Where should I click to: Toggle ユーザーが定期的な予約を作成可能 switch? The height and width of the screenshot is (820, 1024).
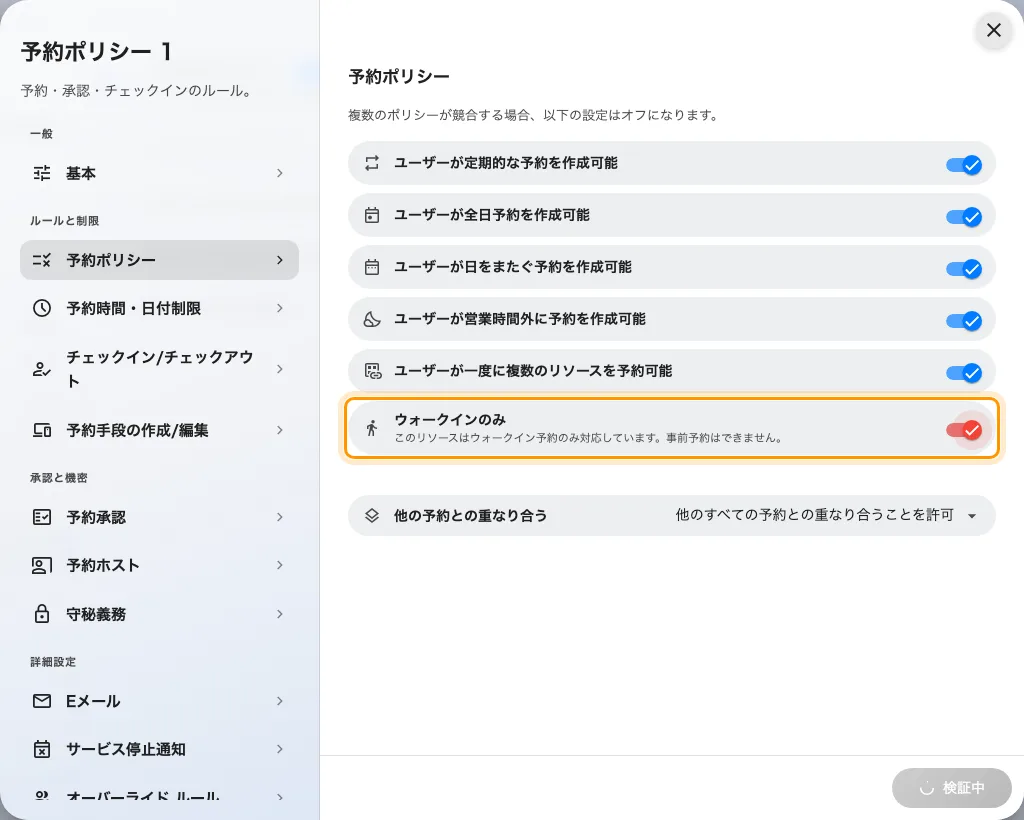click(965, 165)
